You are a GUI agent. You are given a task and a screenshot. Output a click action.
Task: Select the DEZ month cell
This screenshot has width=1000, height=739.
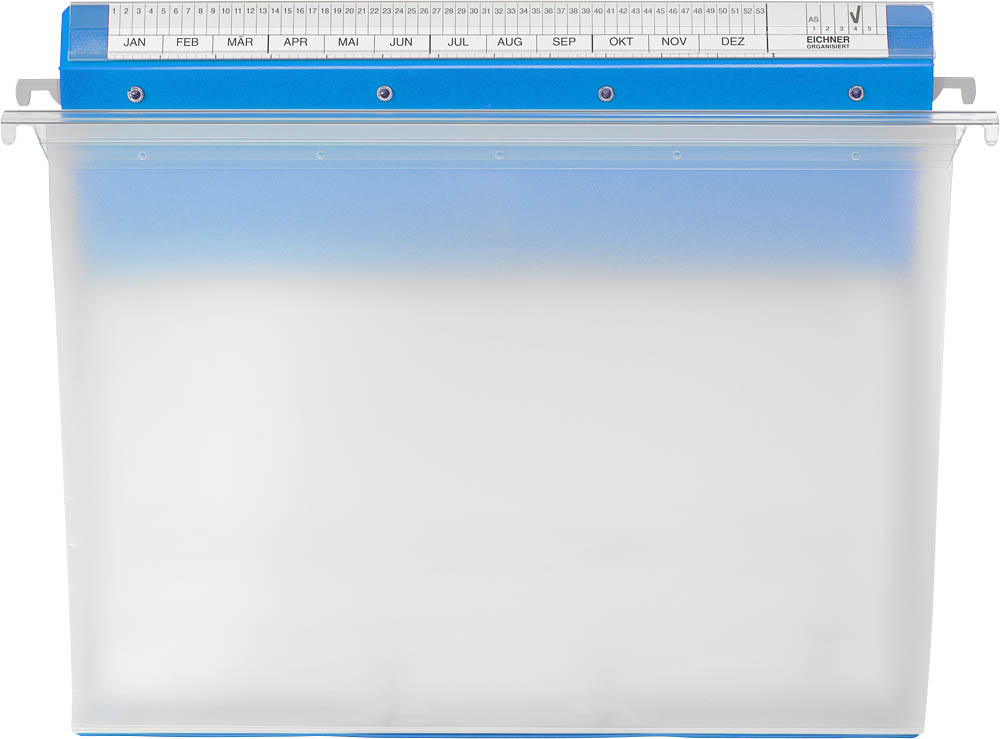pyautogui.click(x=733, y=42)
